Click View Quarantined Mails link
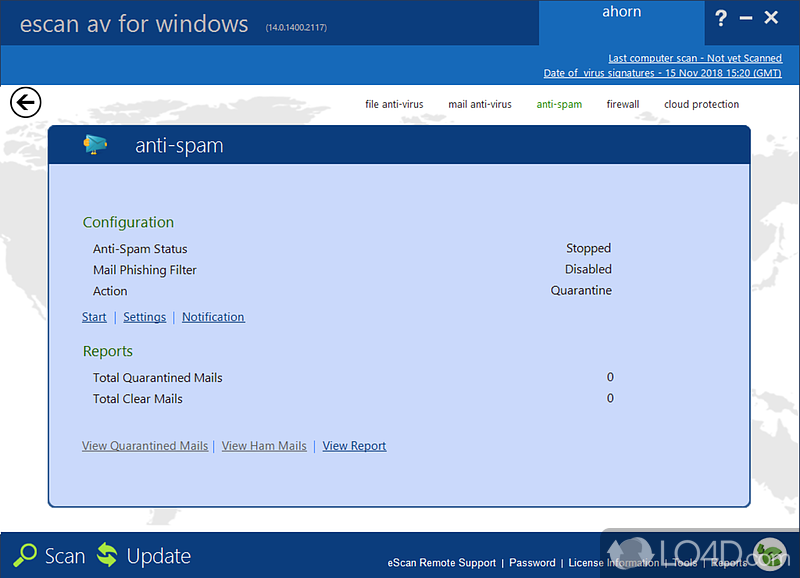800x578 pixels. pos(145,446)
